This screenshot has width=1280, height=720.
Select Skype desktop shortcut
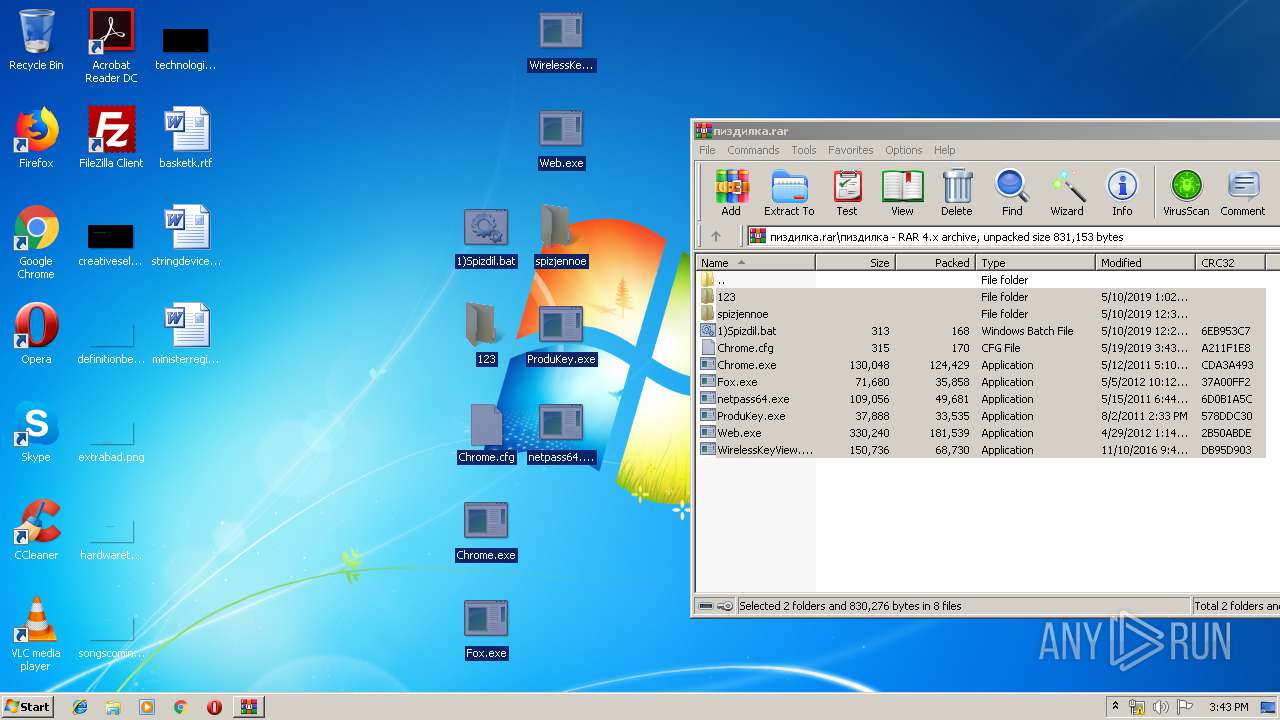pyautogui.click(x=36, y=432)
